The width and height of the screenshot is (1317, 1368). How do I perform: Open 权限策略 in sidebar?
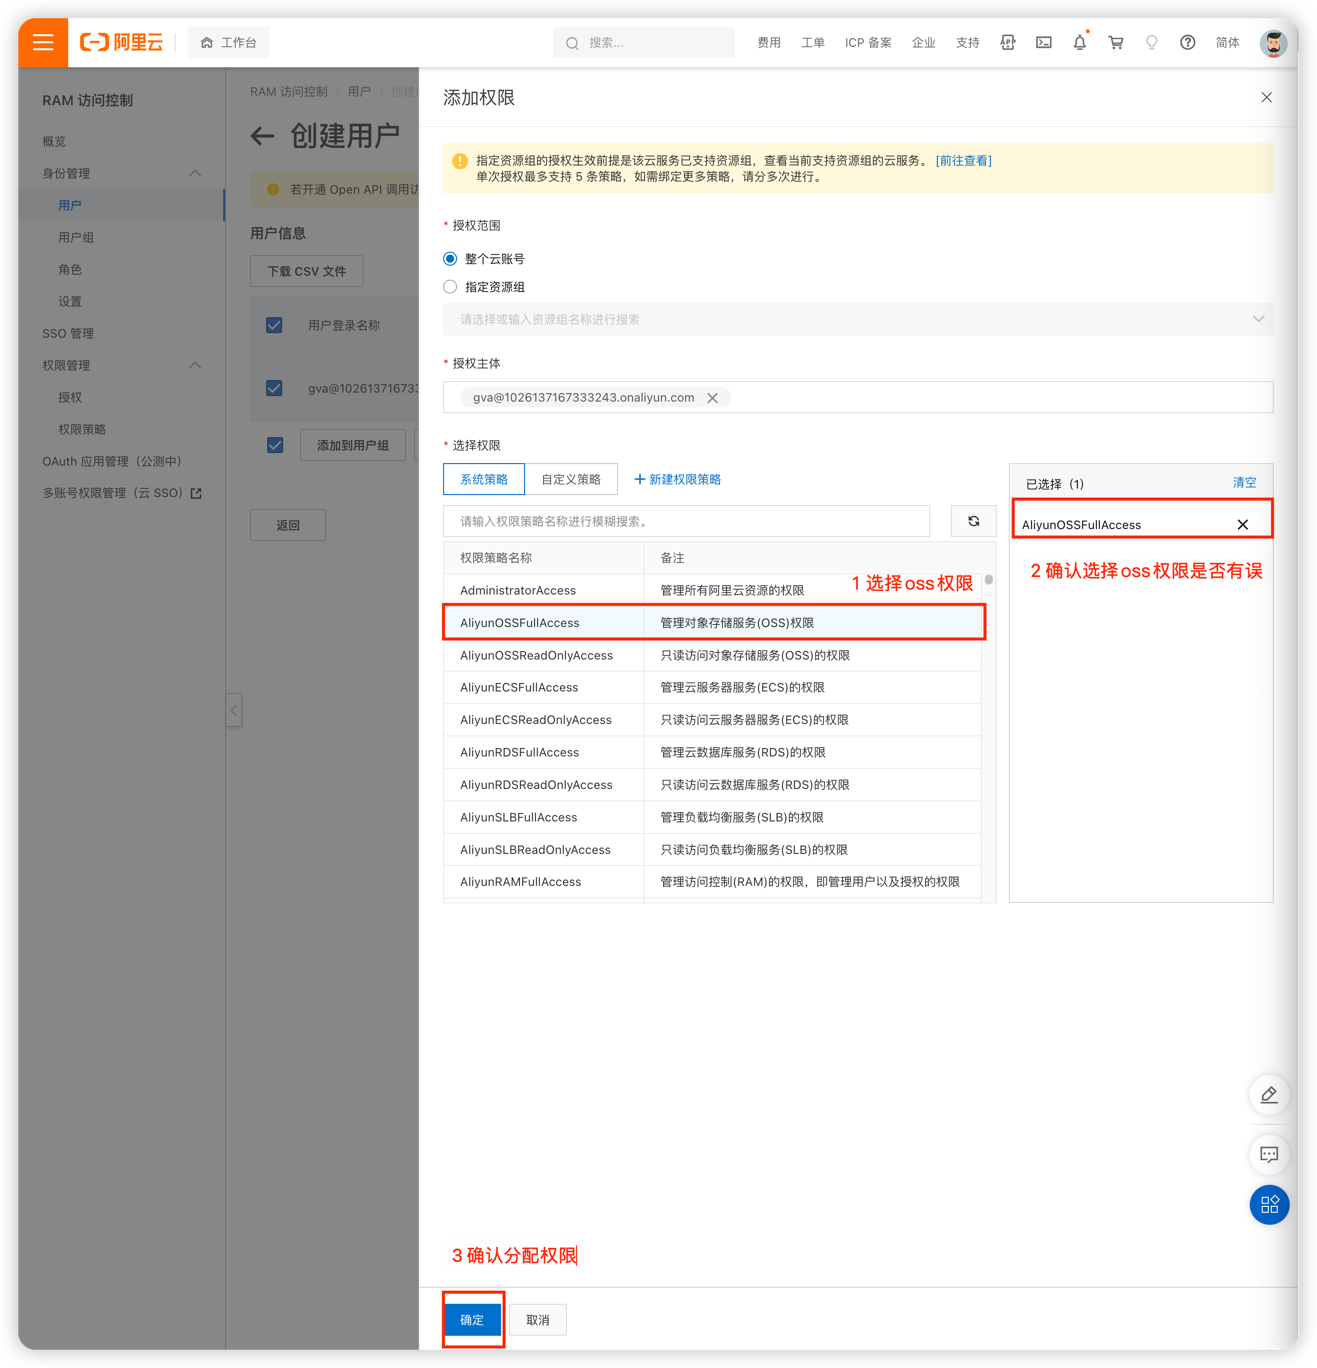click(82, 429)
